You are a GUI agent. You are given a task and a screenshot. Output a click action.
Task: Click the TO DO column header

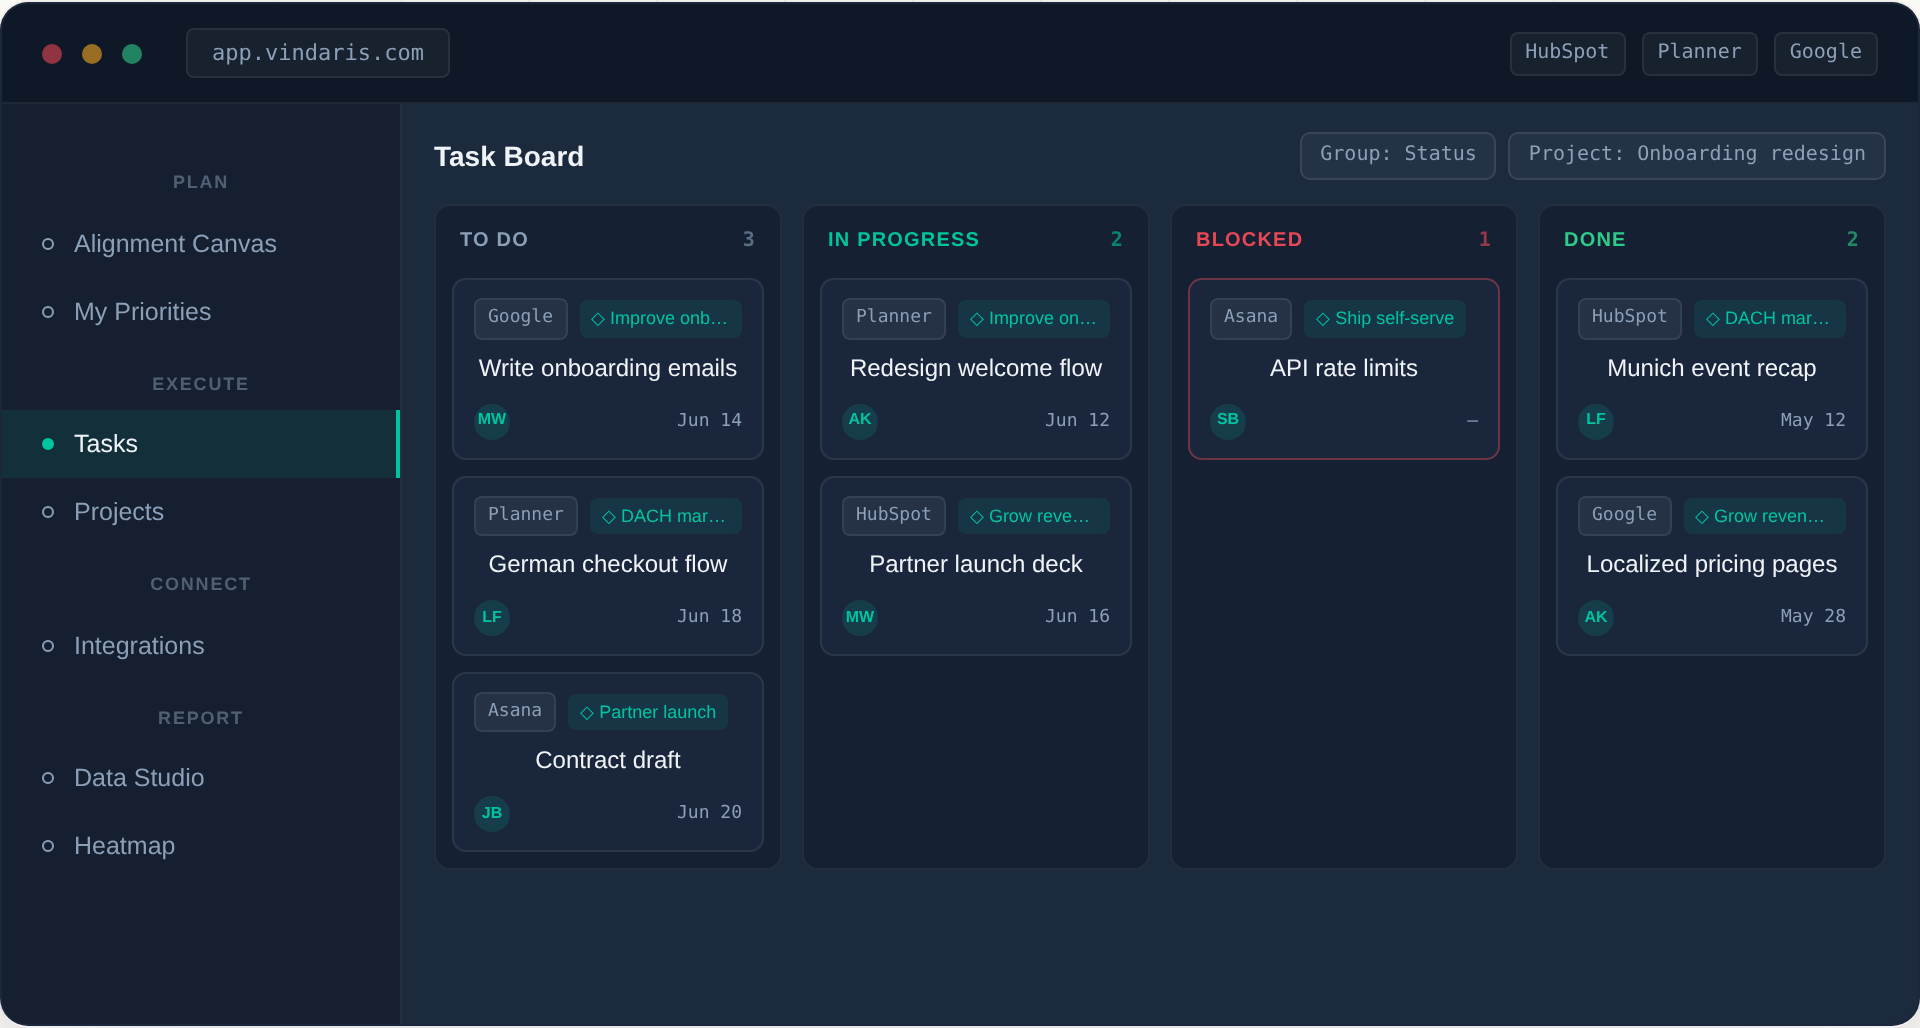point(494,240)
